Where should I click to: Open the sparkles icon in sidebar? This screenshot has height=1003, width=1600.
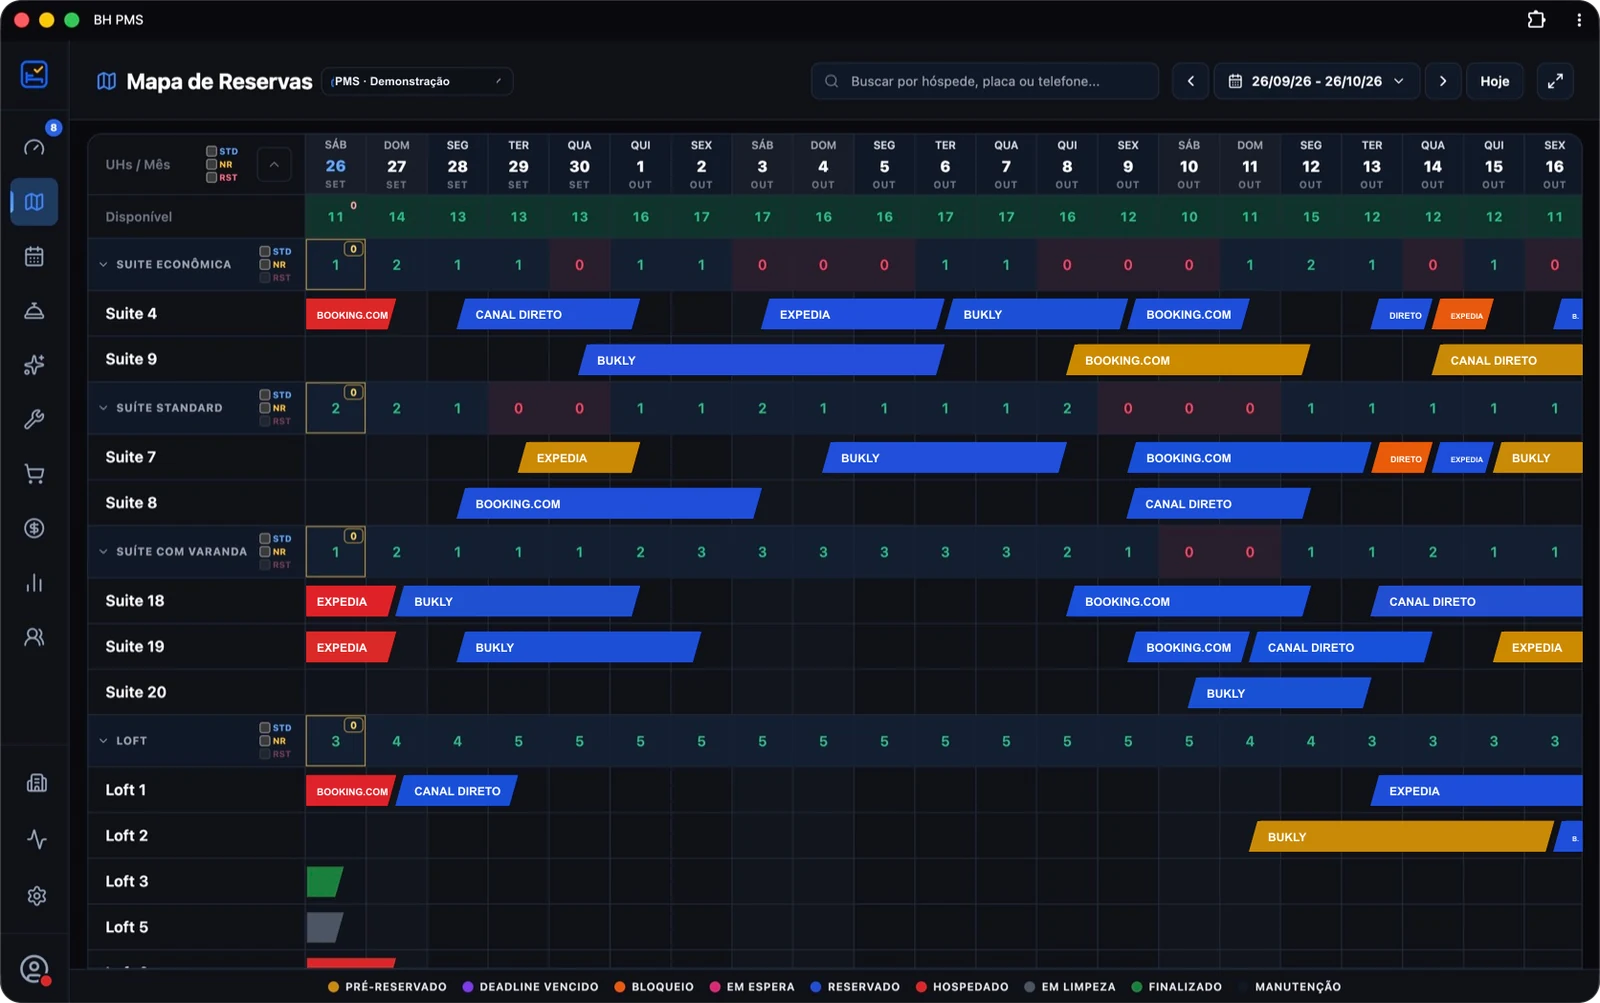[x=34, y=365]
